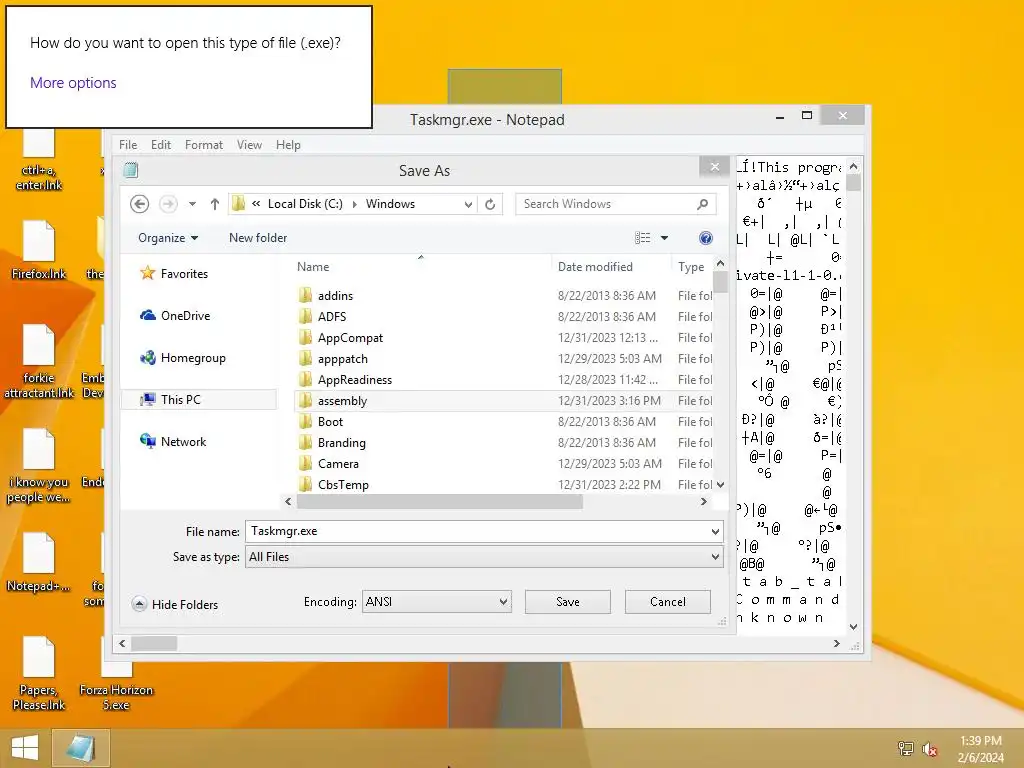The image size is (1024, 768).
Task: Click Notepad icon in taskbar
Action: coord(80,748)
